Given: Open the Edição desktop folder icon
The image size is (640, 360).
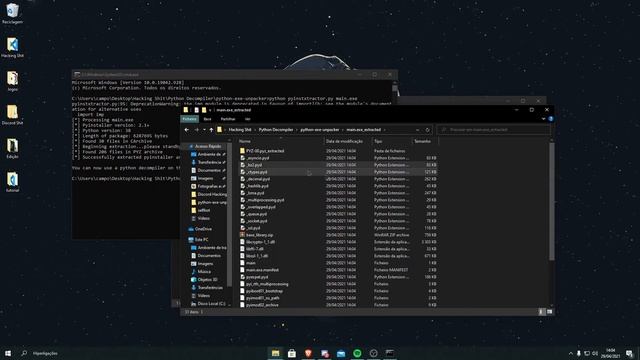Looking at the screenshot, I should point(12,149).
